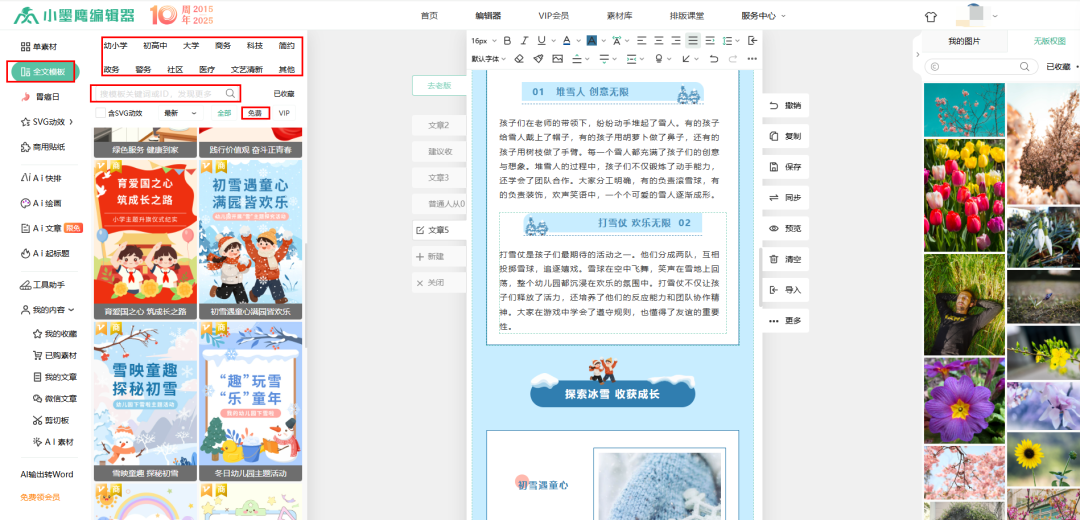The image size is (1080, 520).
Task: Select the VIP template filter
Action: (x=285, y=113)
